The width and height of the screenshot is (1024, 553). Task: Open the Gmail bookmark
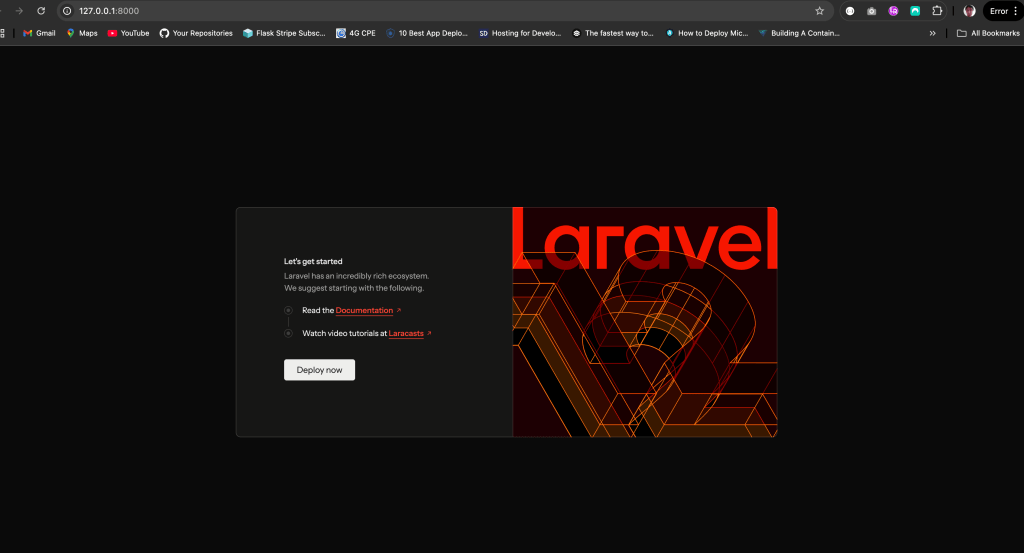tap(39, 33)
